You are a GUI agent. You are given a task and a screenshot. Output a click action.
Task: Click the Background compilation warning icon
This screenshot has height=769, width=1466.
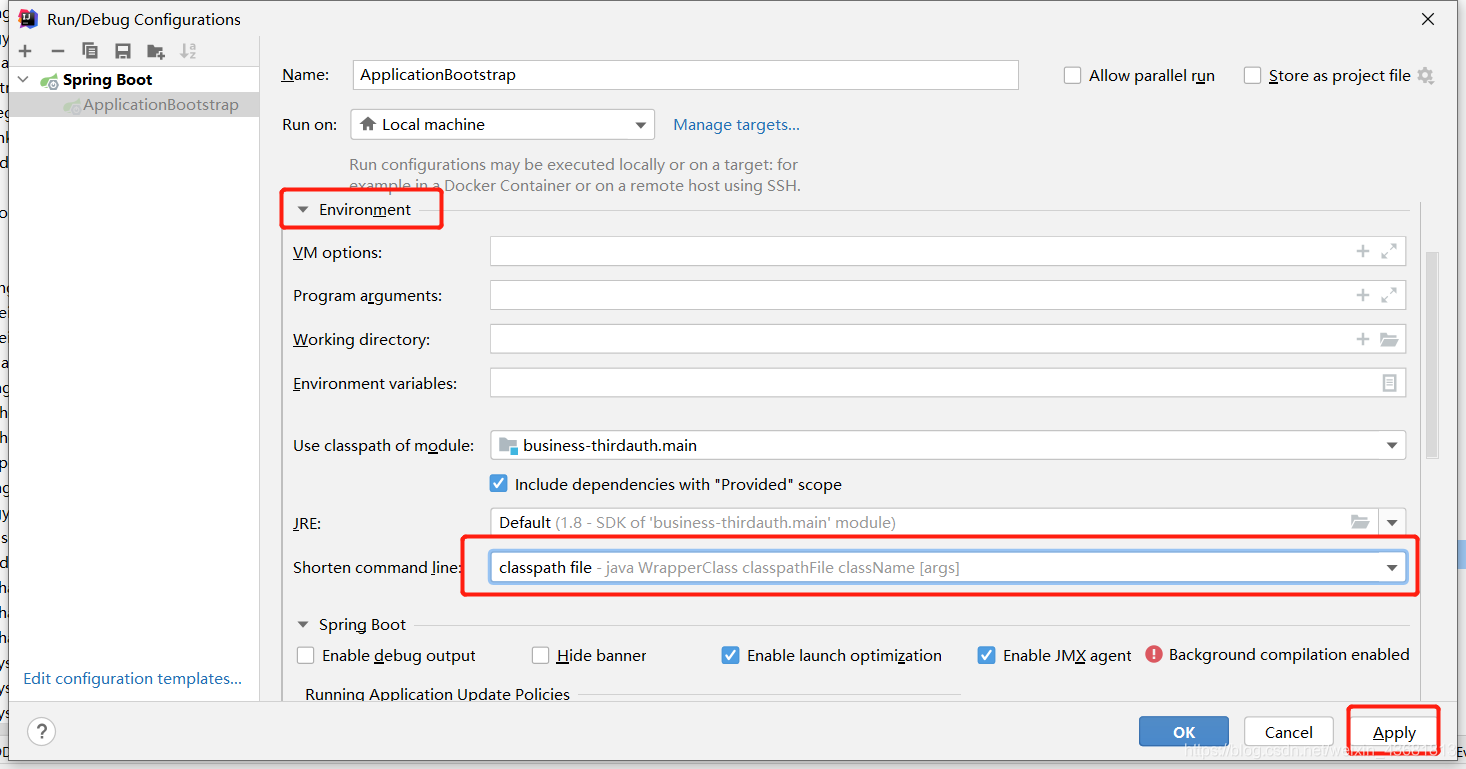1154,655
